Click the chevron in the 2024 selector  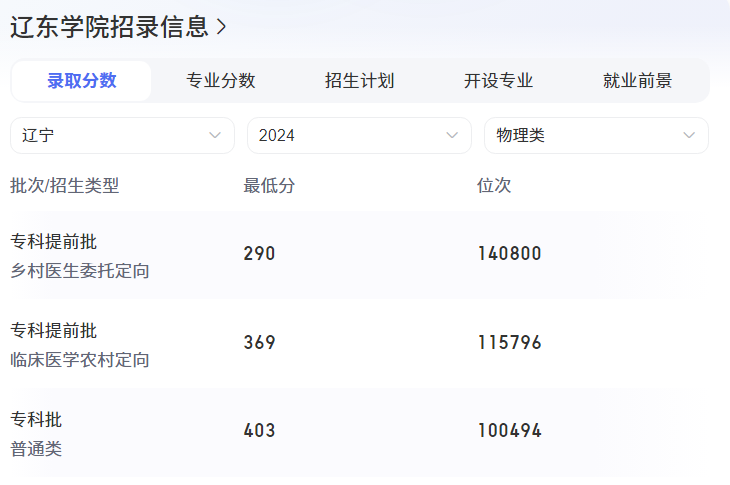(452, 135)
